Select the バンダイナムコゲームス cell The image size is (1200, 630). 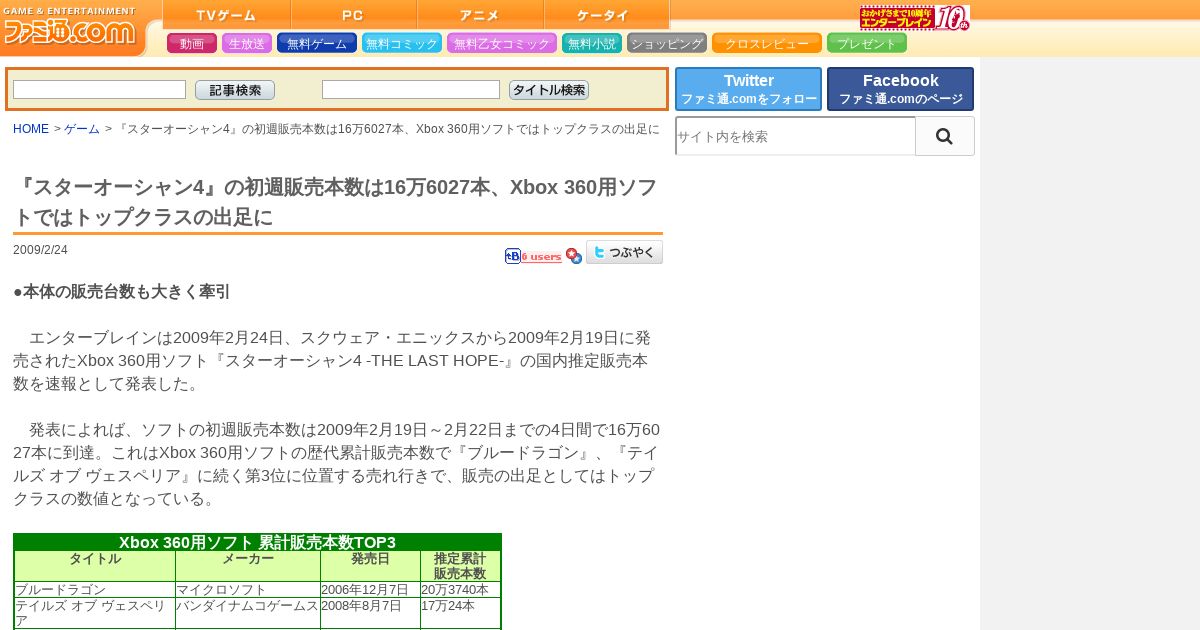click(248, 613)
